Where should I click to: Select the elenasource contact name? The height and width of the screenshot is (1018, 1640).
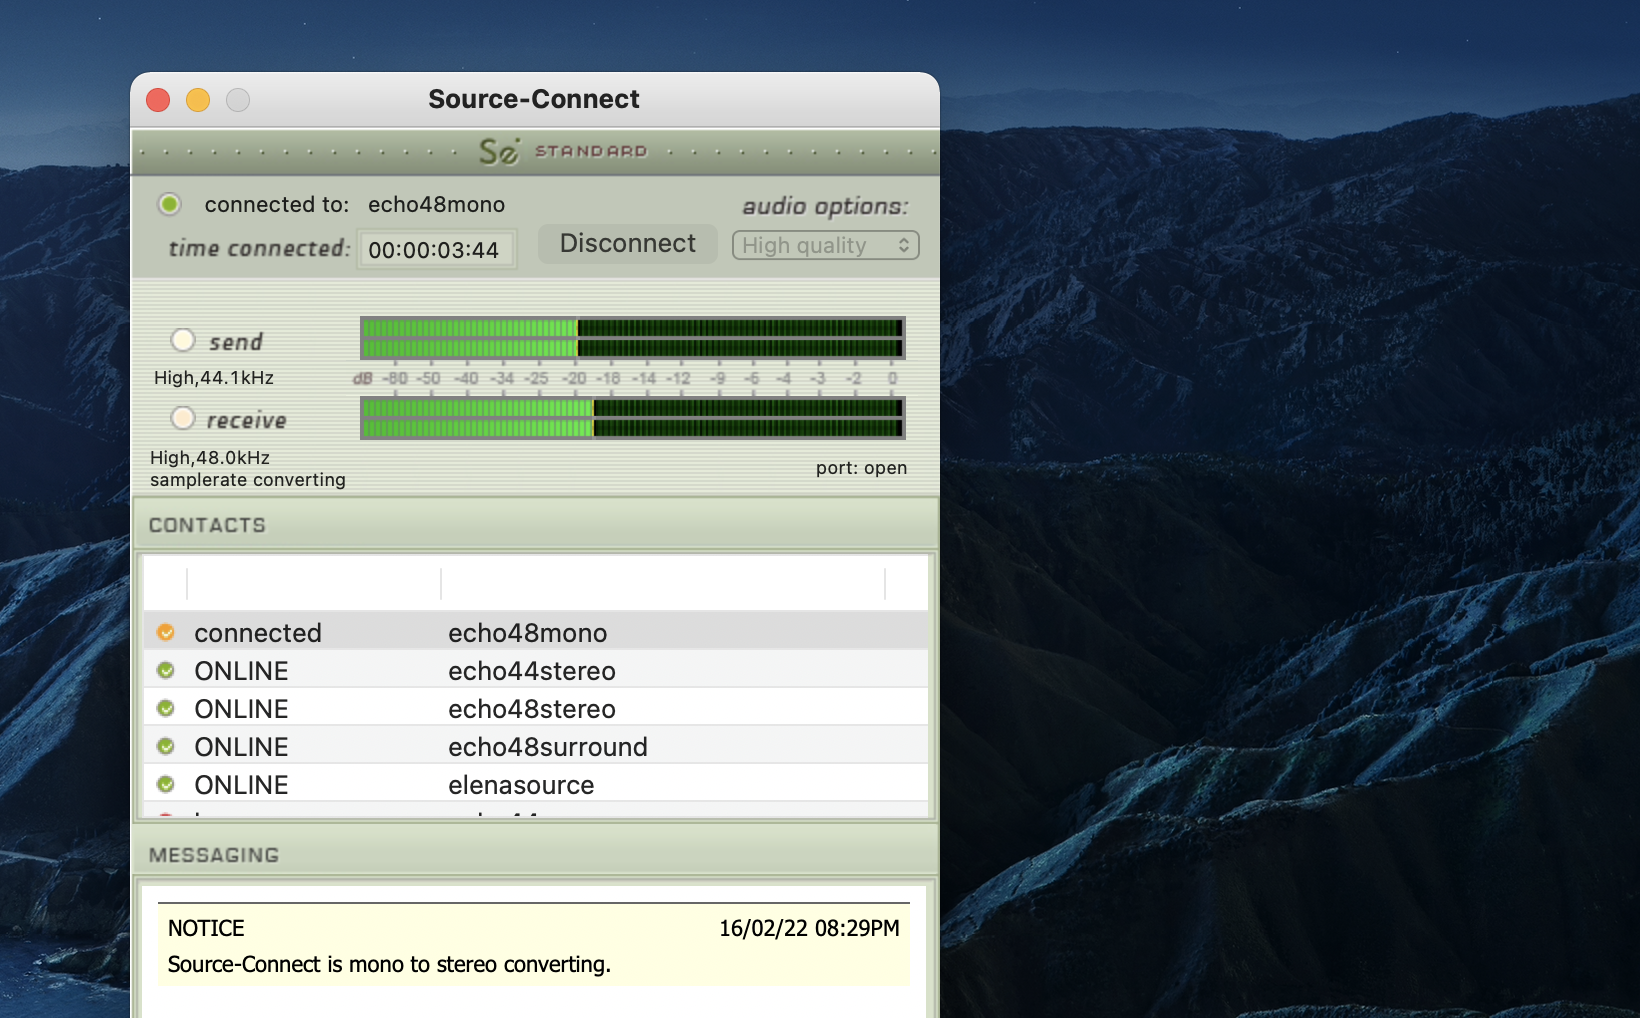pos(521,785)
